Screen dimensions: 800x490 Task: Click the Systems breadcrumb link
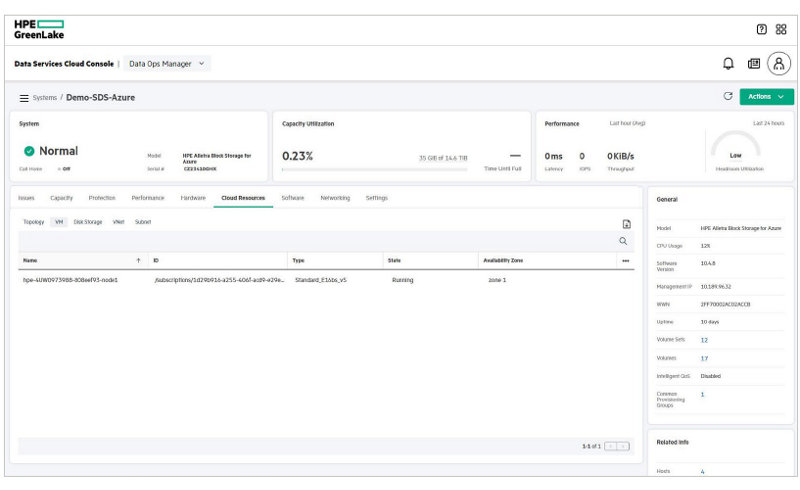coord(45,97)
